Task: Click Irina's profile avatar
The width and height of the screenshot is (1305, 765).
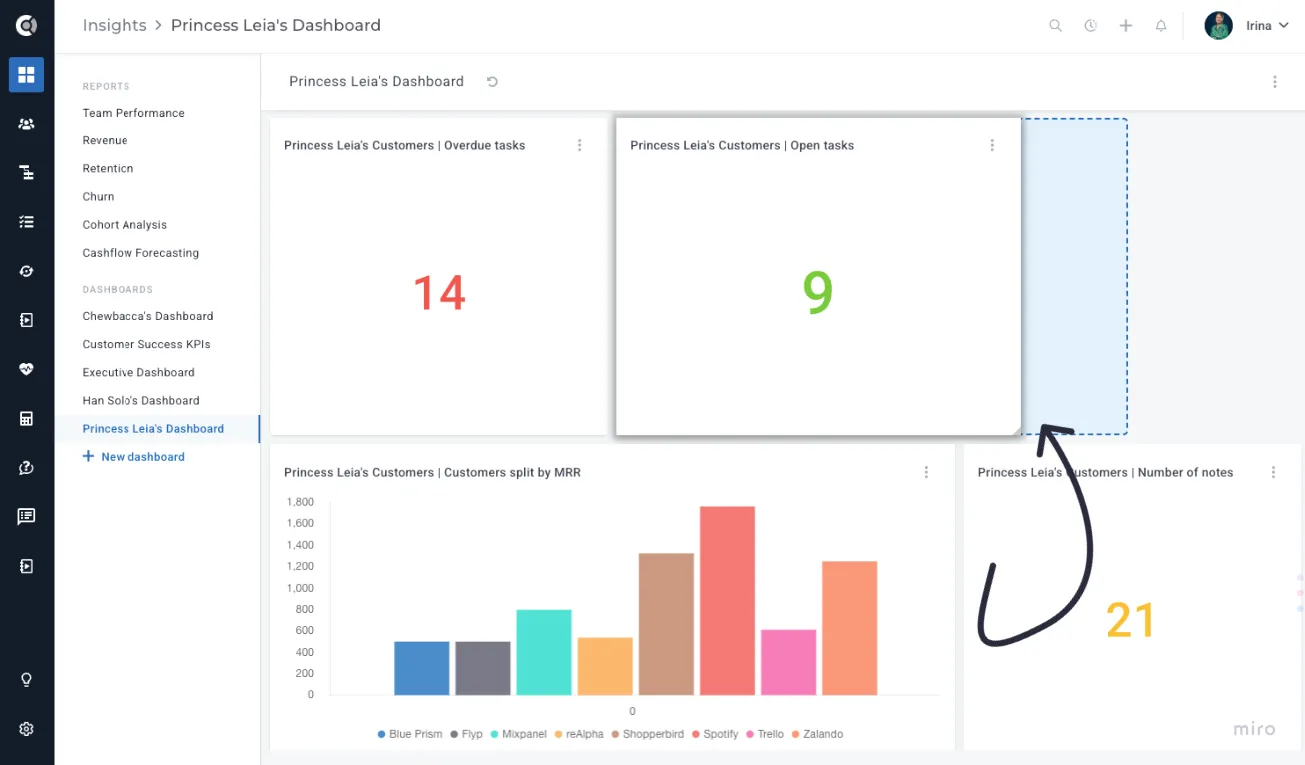Action: [1218, 26]
